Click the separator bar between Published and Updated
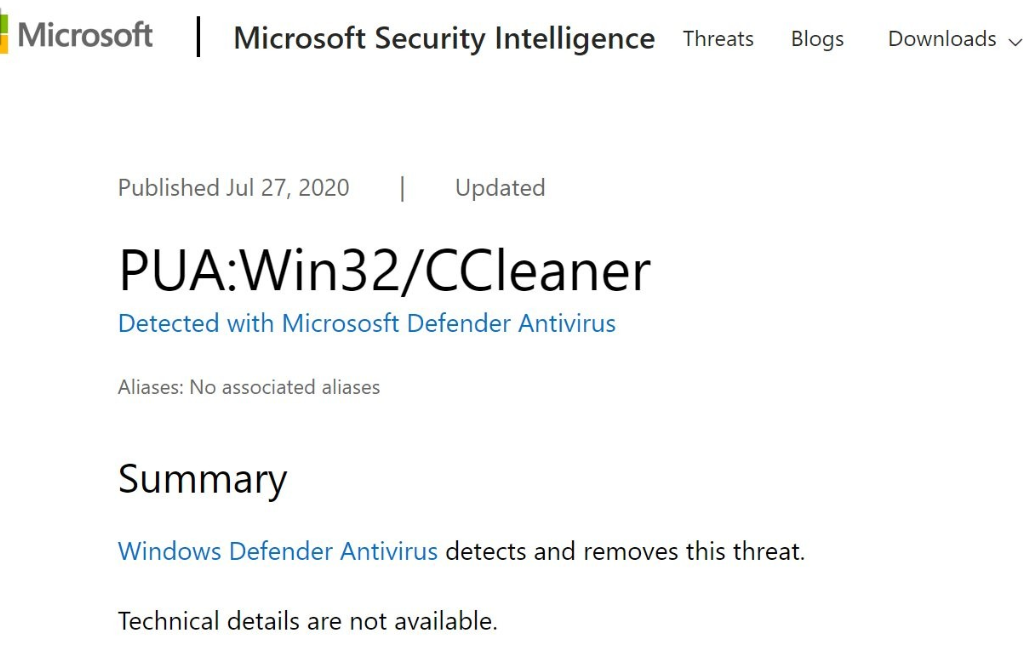Screen dimensions: 1023x646 point(403,189)
